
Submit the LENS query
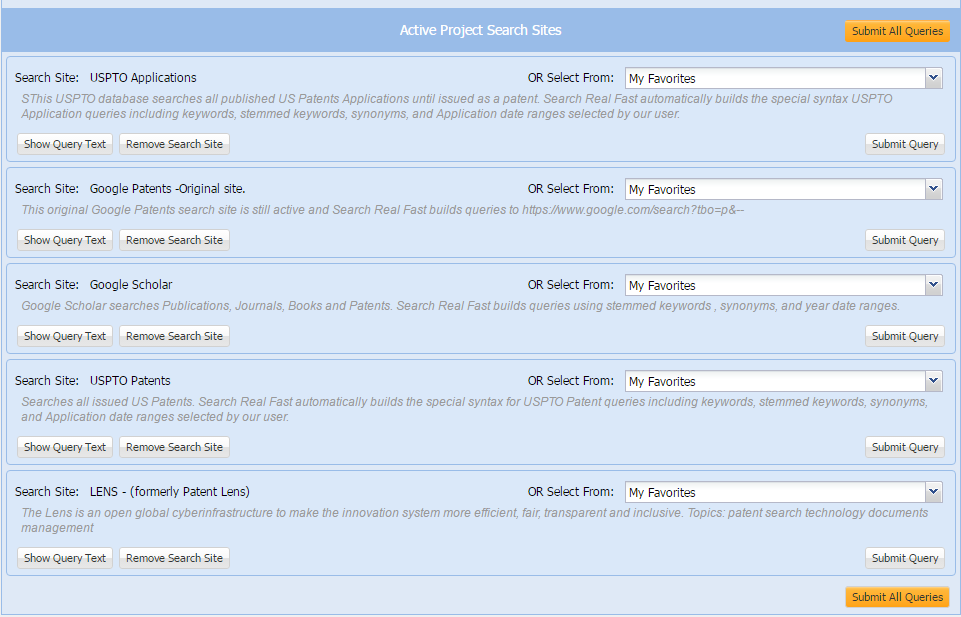tap(905, 558)
